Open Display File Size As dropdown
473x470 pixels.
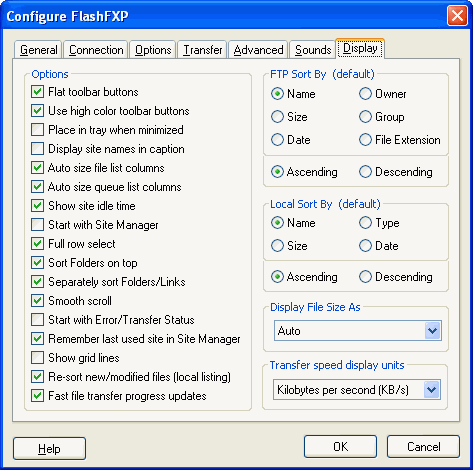tap(358, 331)
